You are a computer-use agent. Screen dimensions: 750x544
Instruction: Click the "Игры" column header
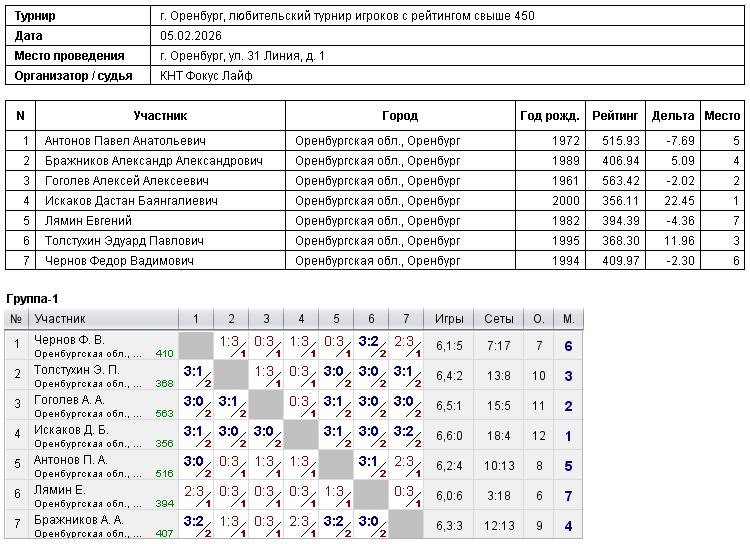(449, 319)
